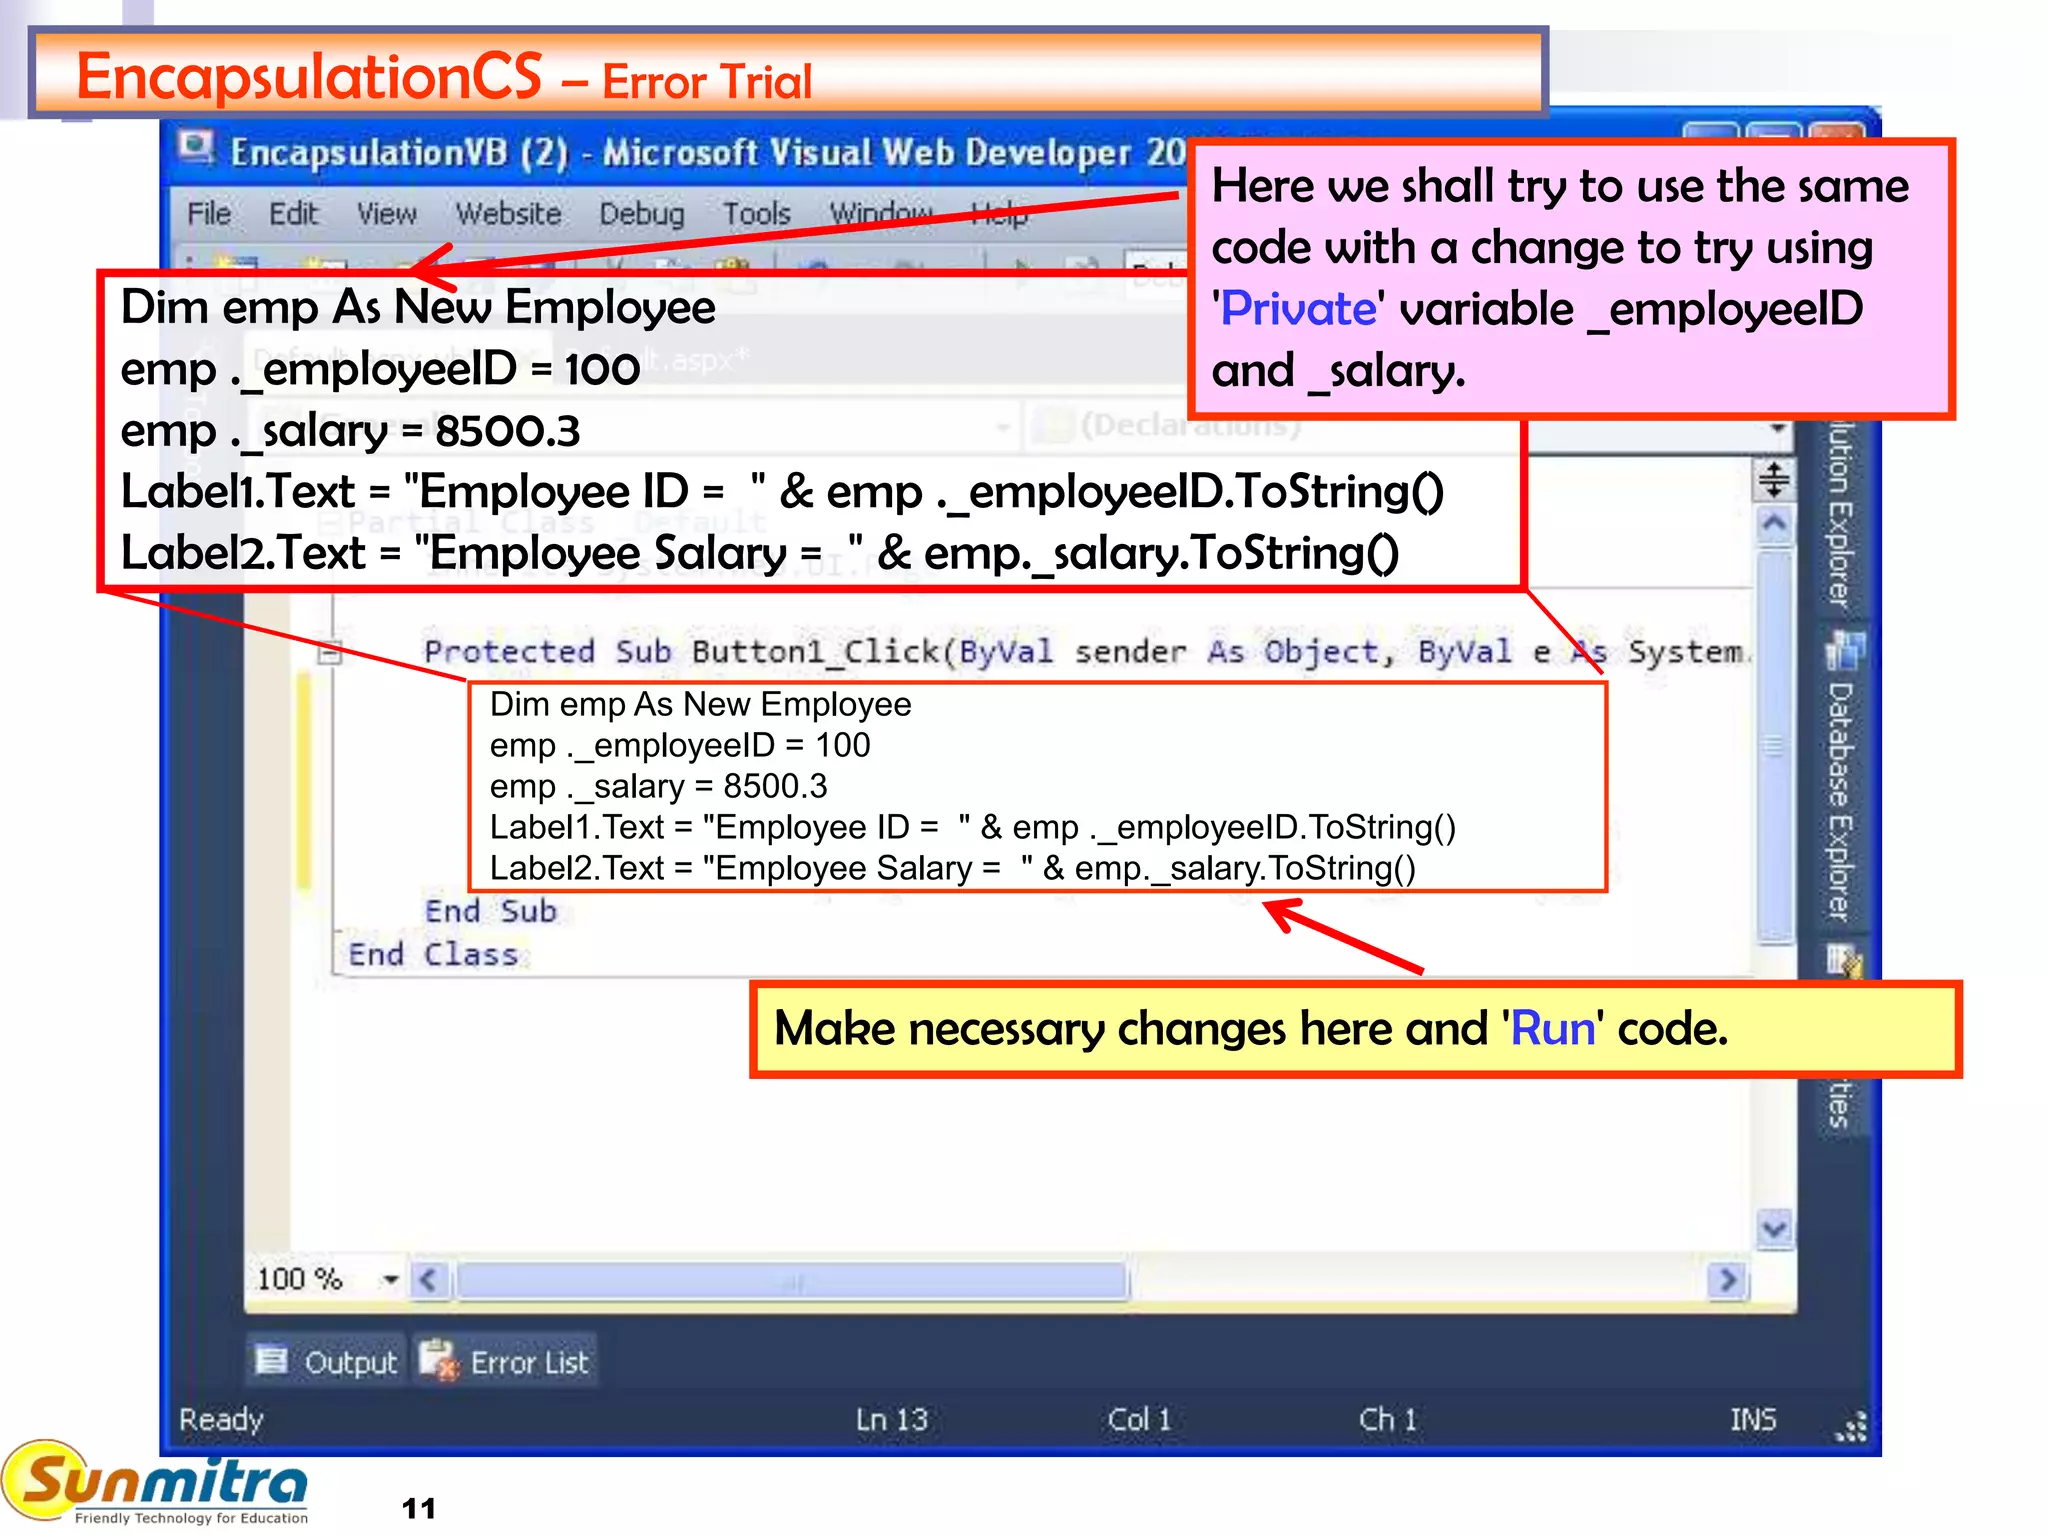Open the Website menu
This screenshot has width=2048, height=1536.
click(x=508, y=214)
